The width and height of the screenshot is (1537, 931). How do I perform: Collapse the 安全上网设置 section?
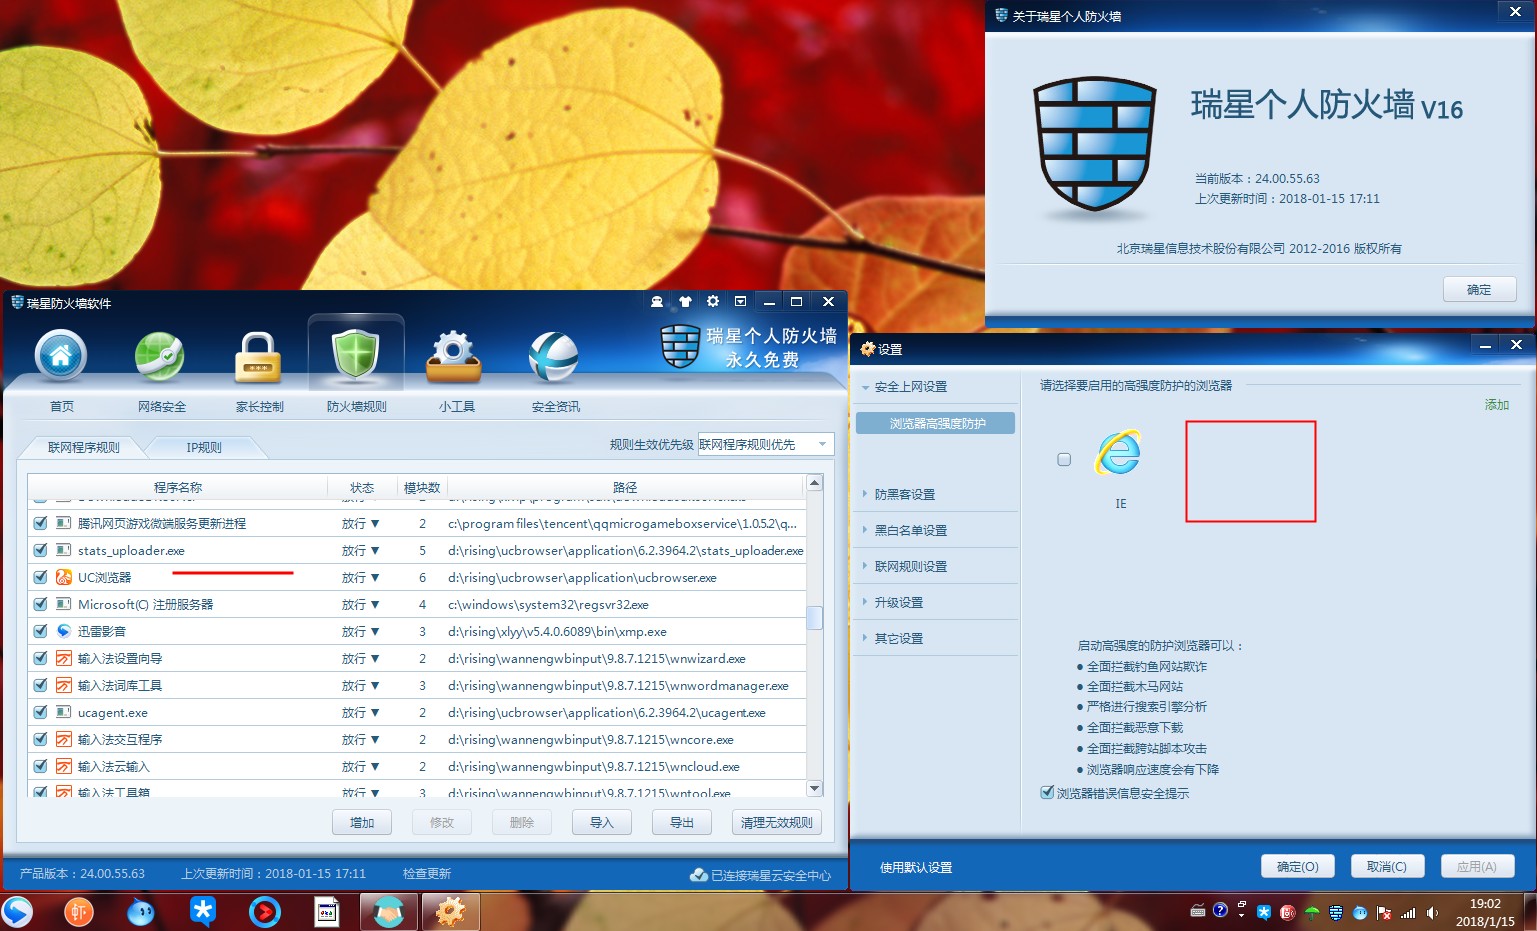coord(910,386)
